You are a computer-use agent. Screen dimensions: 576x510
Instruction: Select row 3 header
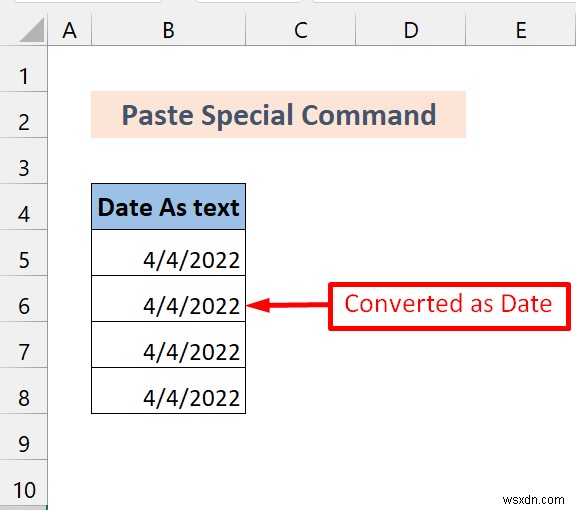click(x=24, y=161)
